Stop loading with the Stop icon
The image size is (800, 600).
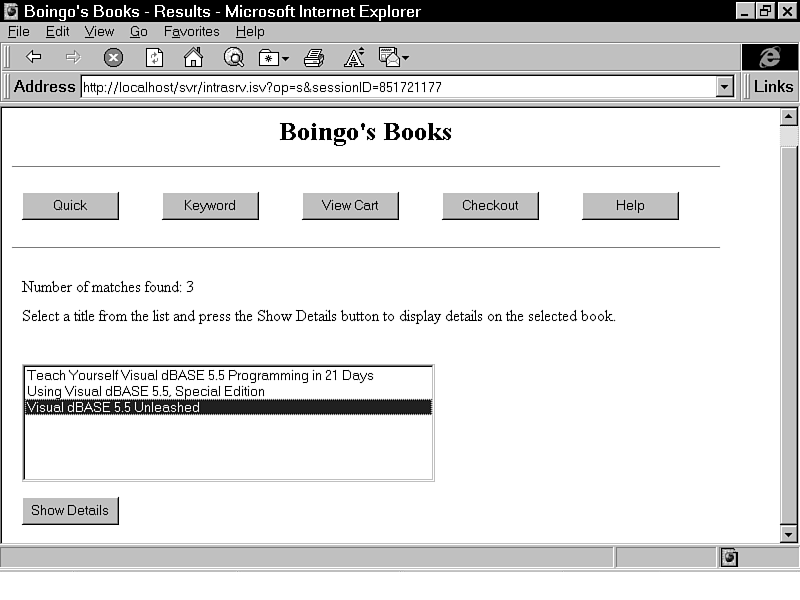[113, 57]
